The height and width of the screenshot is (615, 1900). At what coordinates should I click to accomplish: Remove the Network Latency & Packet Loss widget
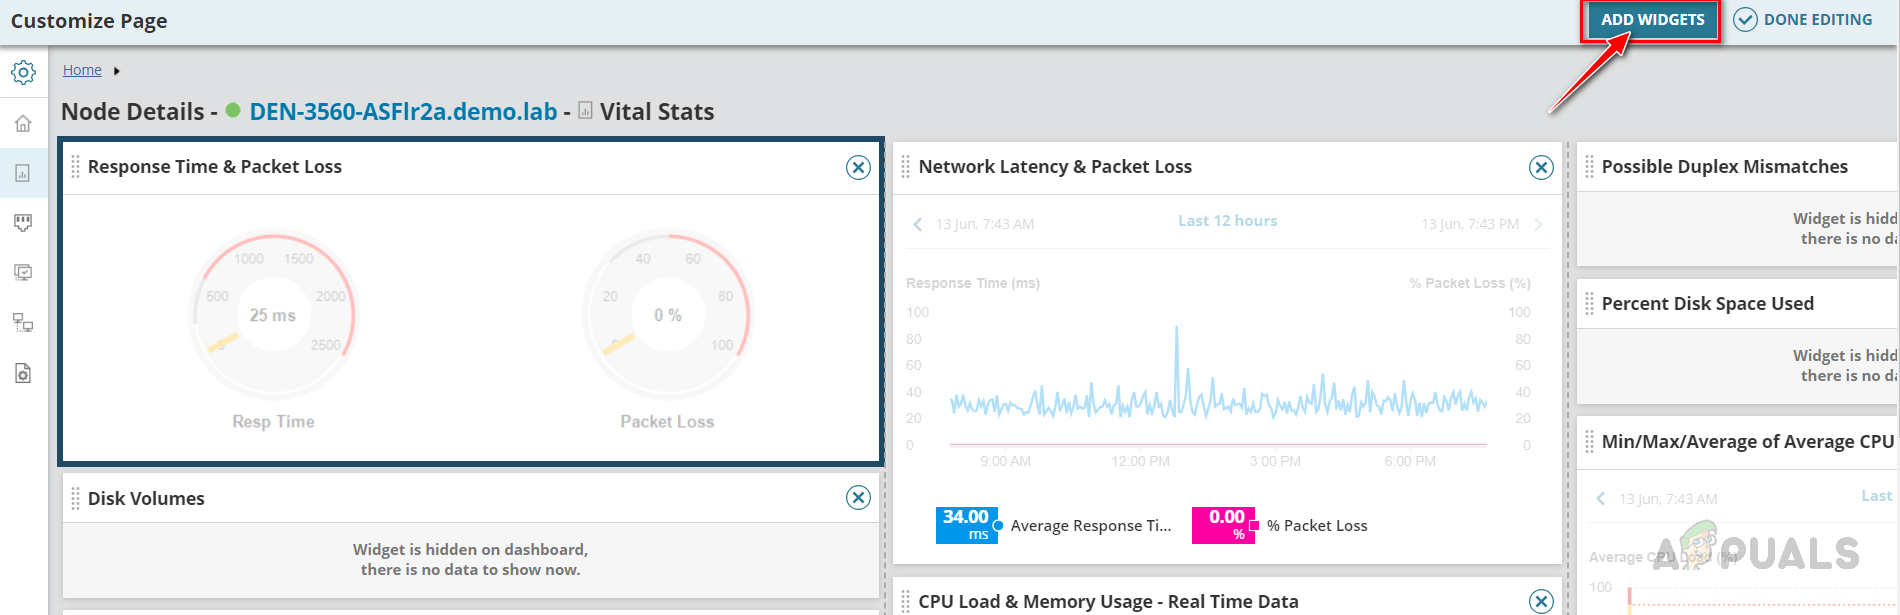(x=1541, y=167)
